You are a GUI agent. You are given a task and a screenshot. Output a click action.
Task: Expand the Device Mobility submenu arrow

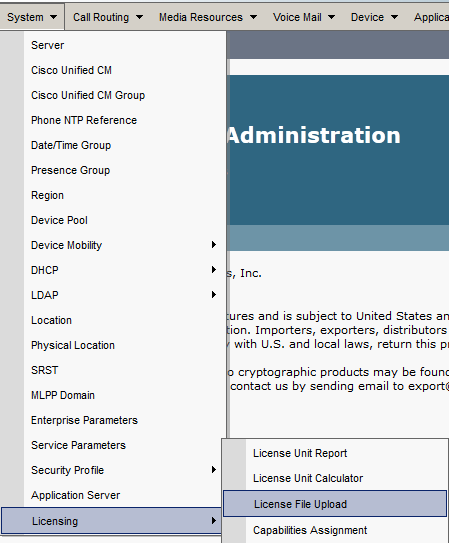(x=214, y=245)
